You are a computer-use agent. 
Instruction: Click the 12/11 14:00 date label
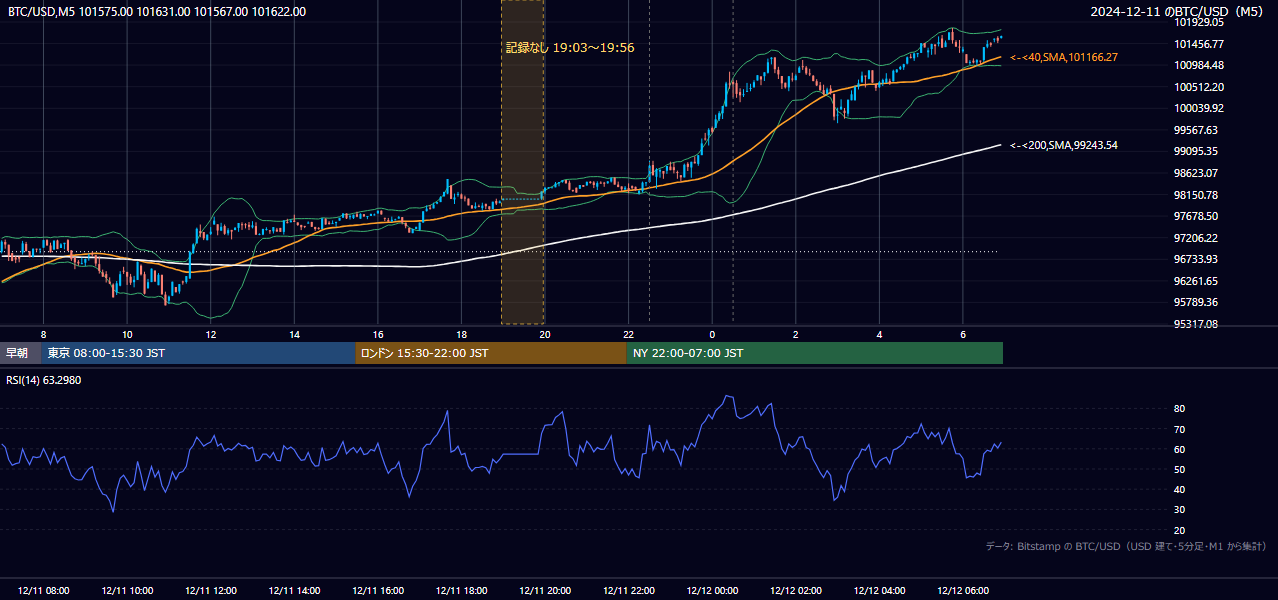[294, 591]
